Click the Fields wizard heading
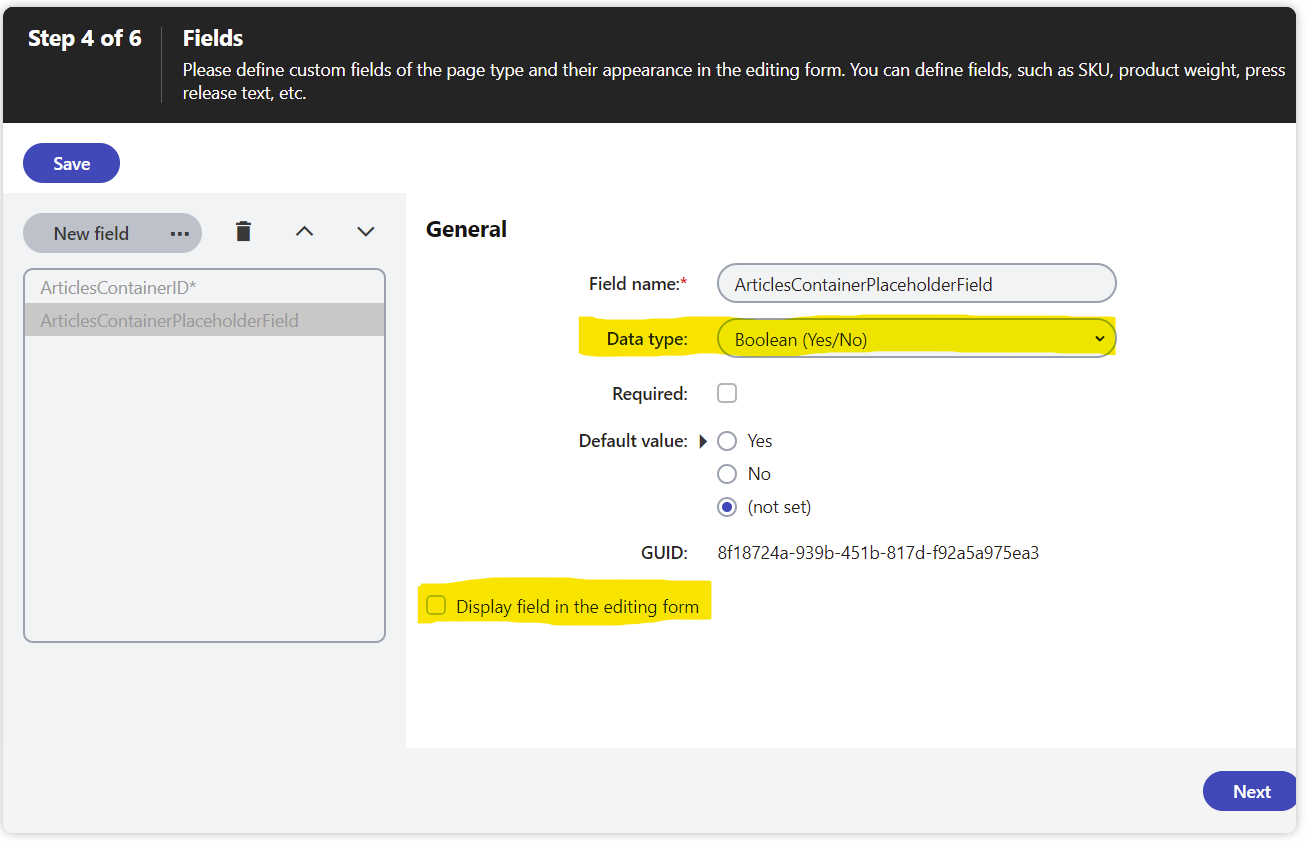This screenshot has height=841, width=1306. click(x=213, y=38)
